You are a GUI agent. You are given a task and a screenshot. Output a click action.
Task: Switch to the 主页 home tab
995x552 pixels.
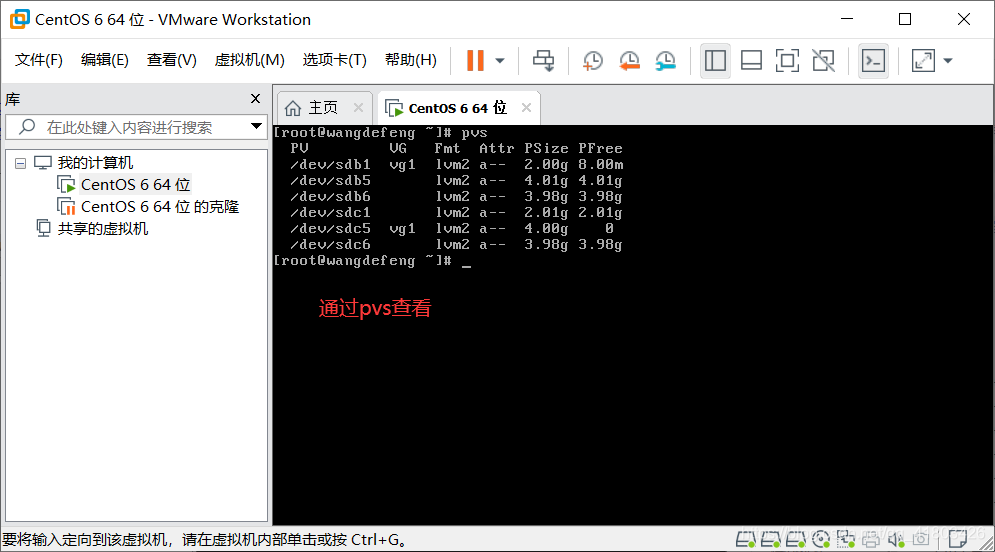click(x=323, y=108)
